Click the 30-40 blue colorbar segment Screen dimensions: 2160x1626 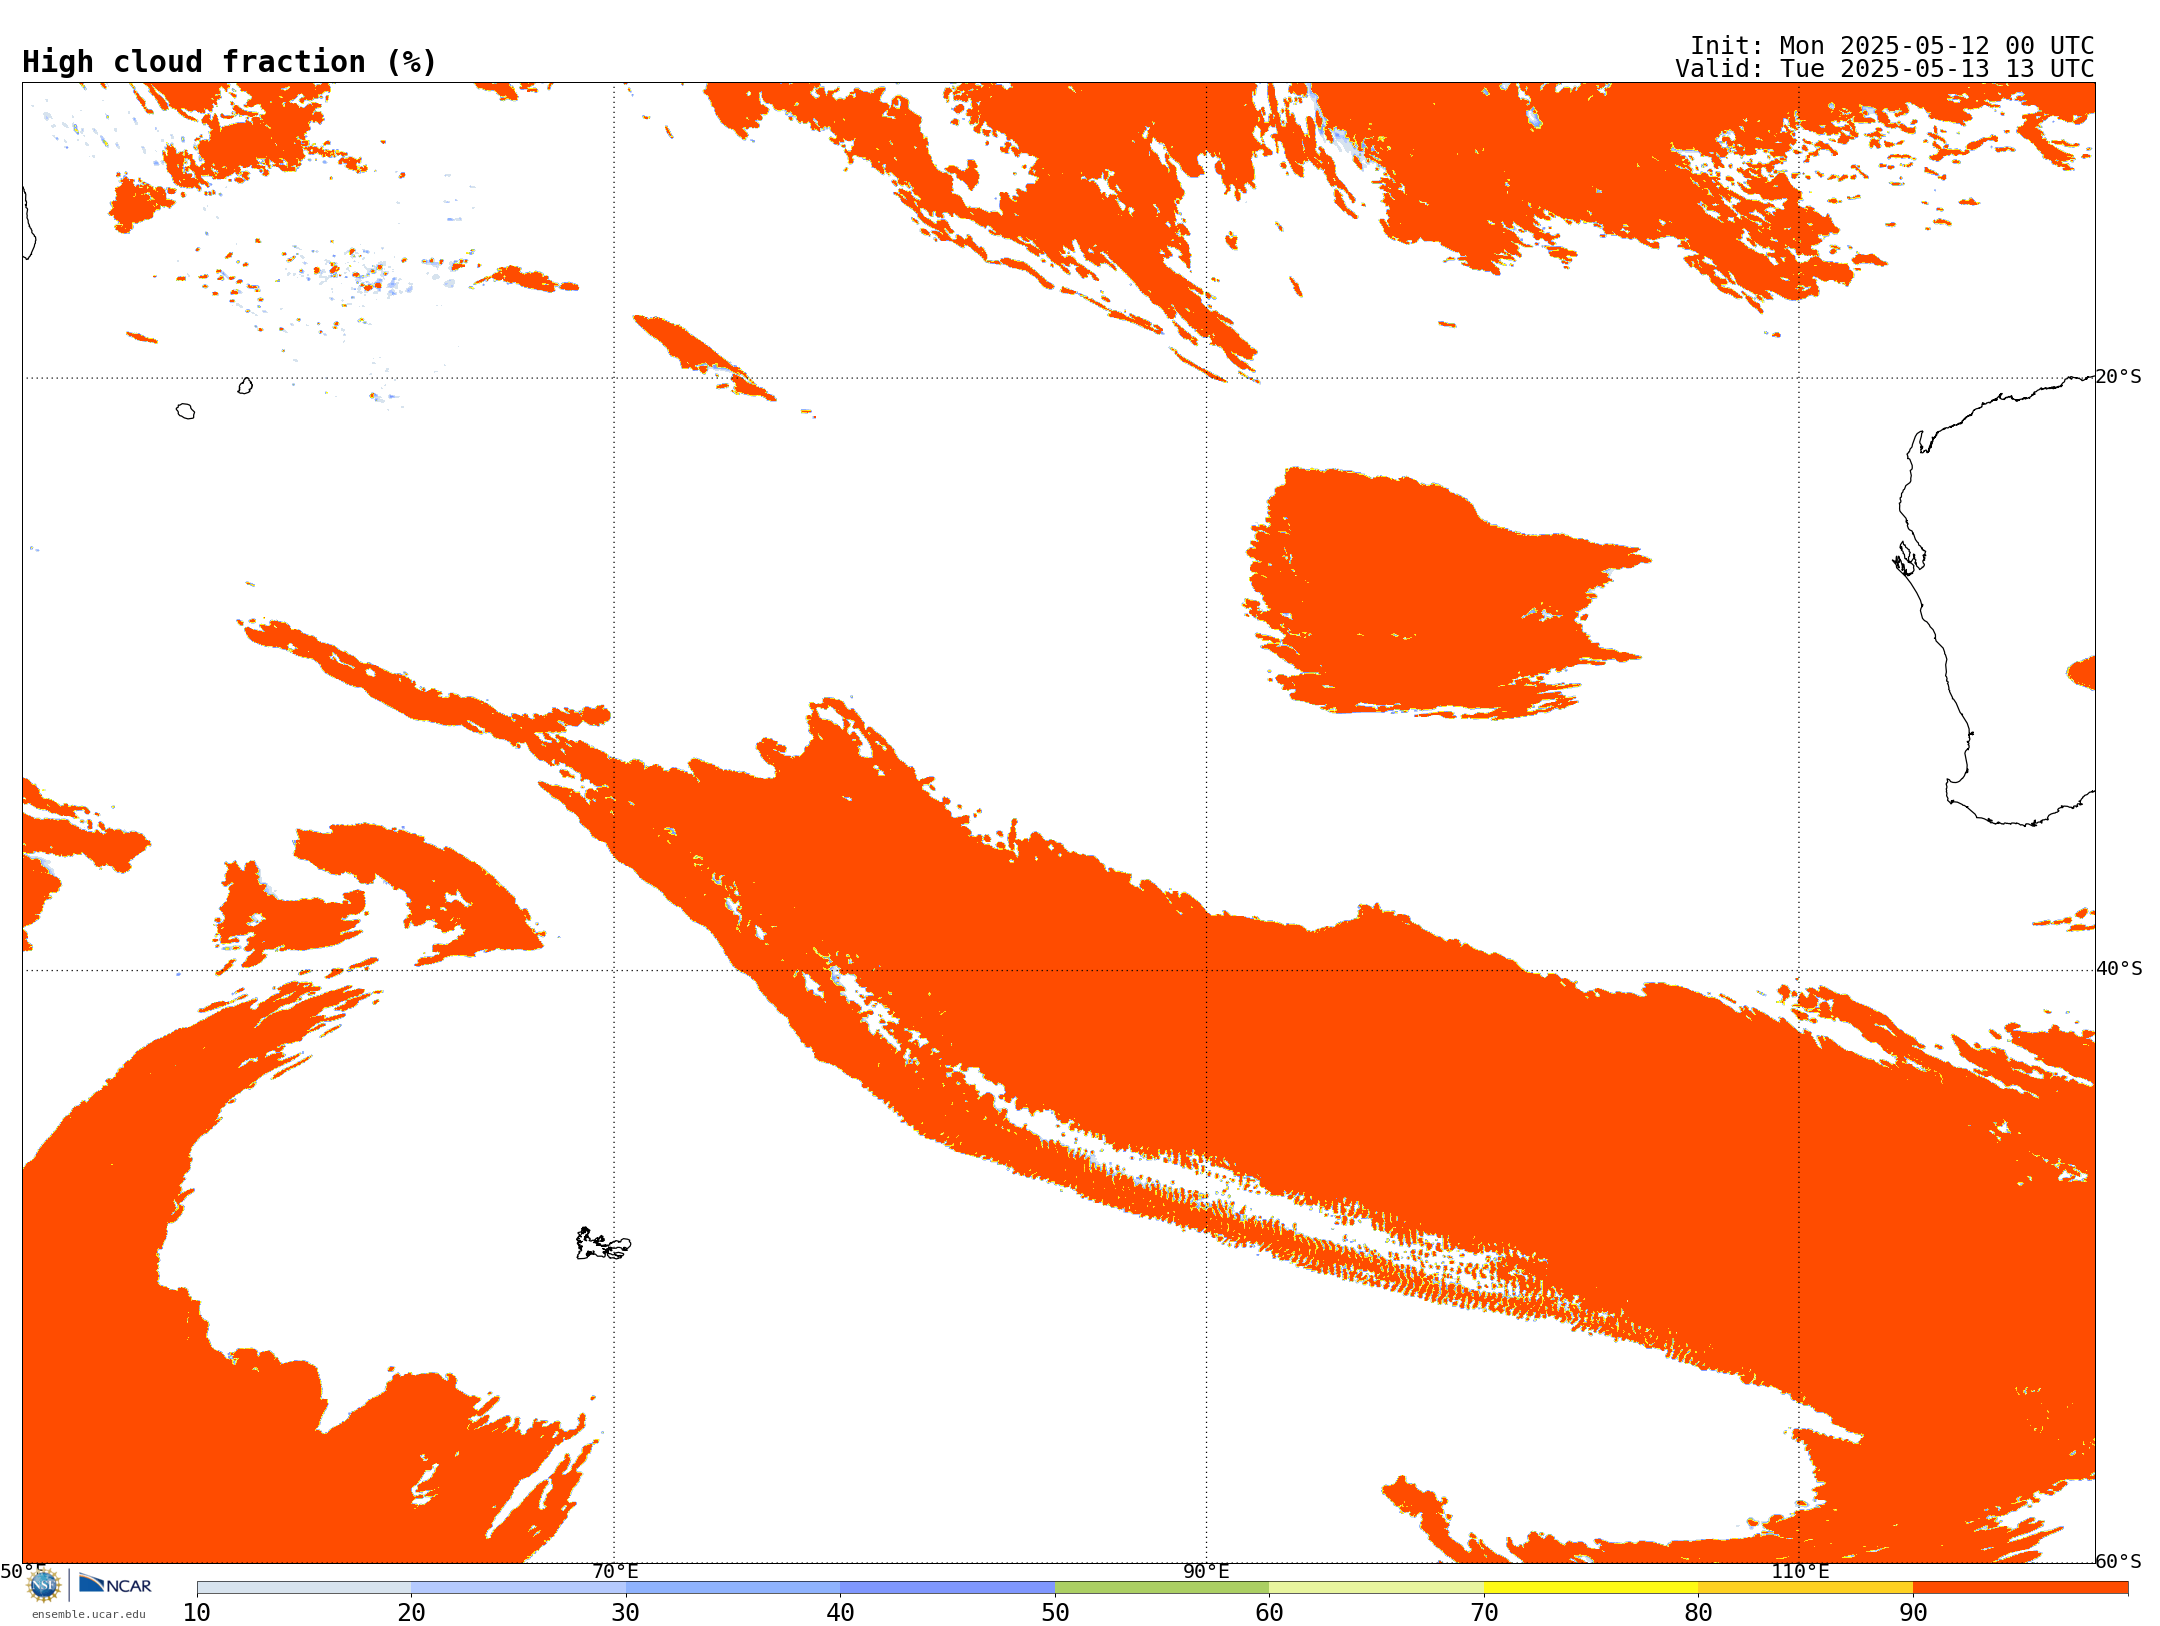click(x=733, y=1588)
